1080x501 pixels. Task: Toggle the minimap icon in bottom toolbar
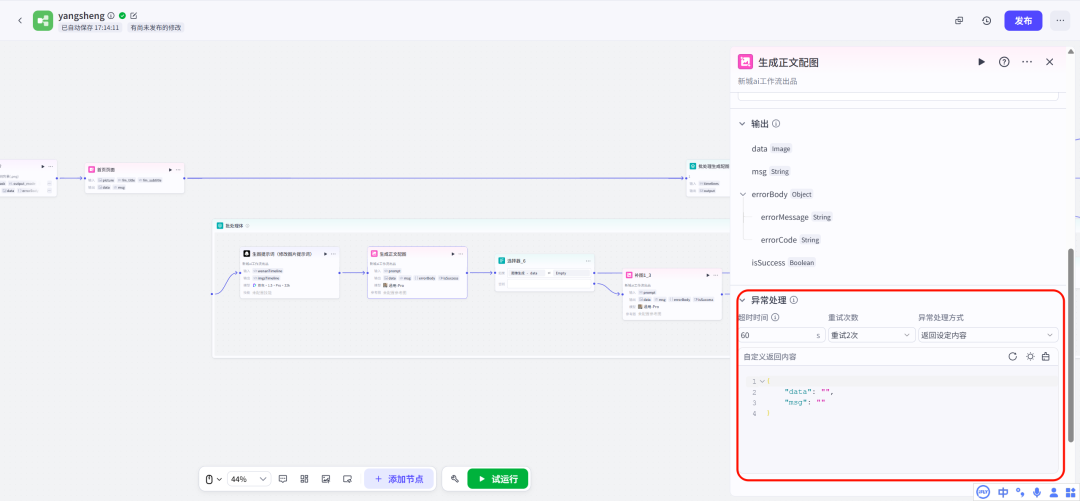pos(348,479)
